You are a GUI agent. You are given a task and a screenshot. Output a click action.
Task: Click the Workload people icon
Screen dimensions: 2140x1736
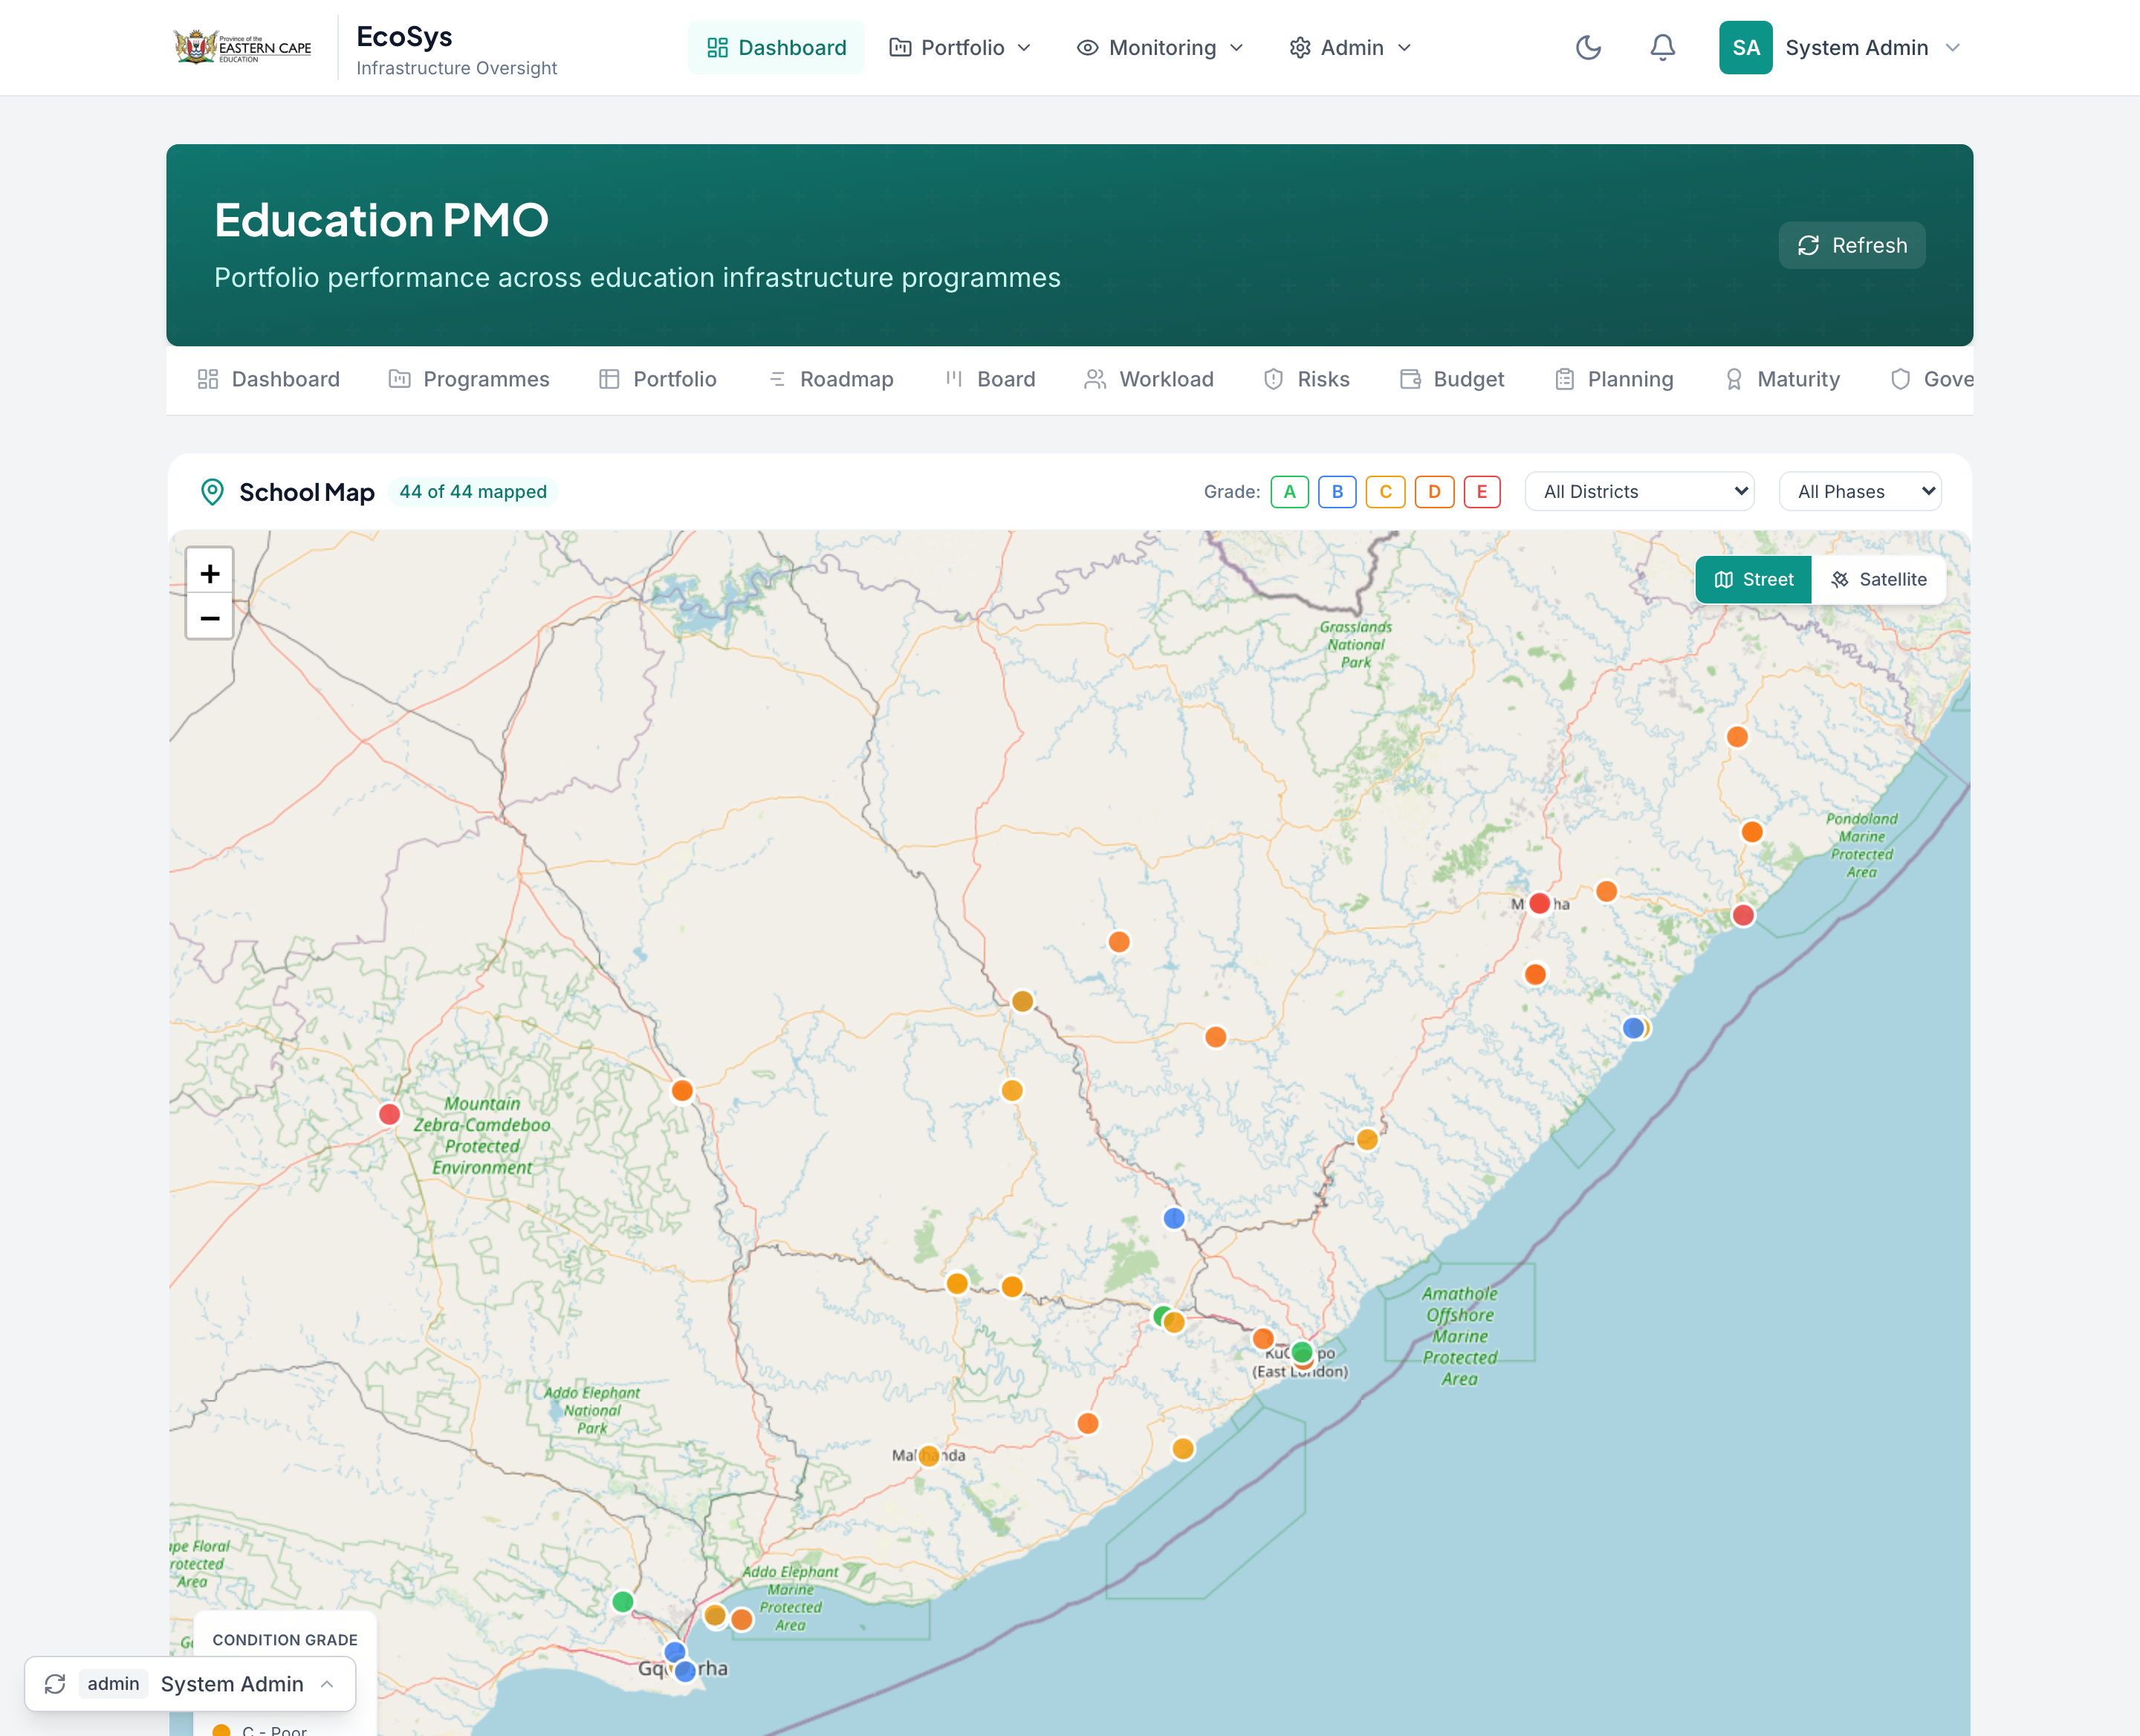pyautogui.click(x=1094, y=379)
